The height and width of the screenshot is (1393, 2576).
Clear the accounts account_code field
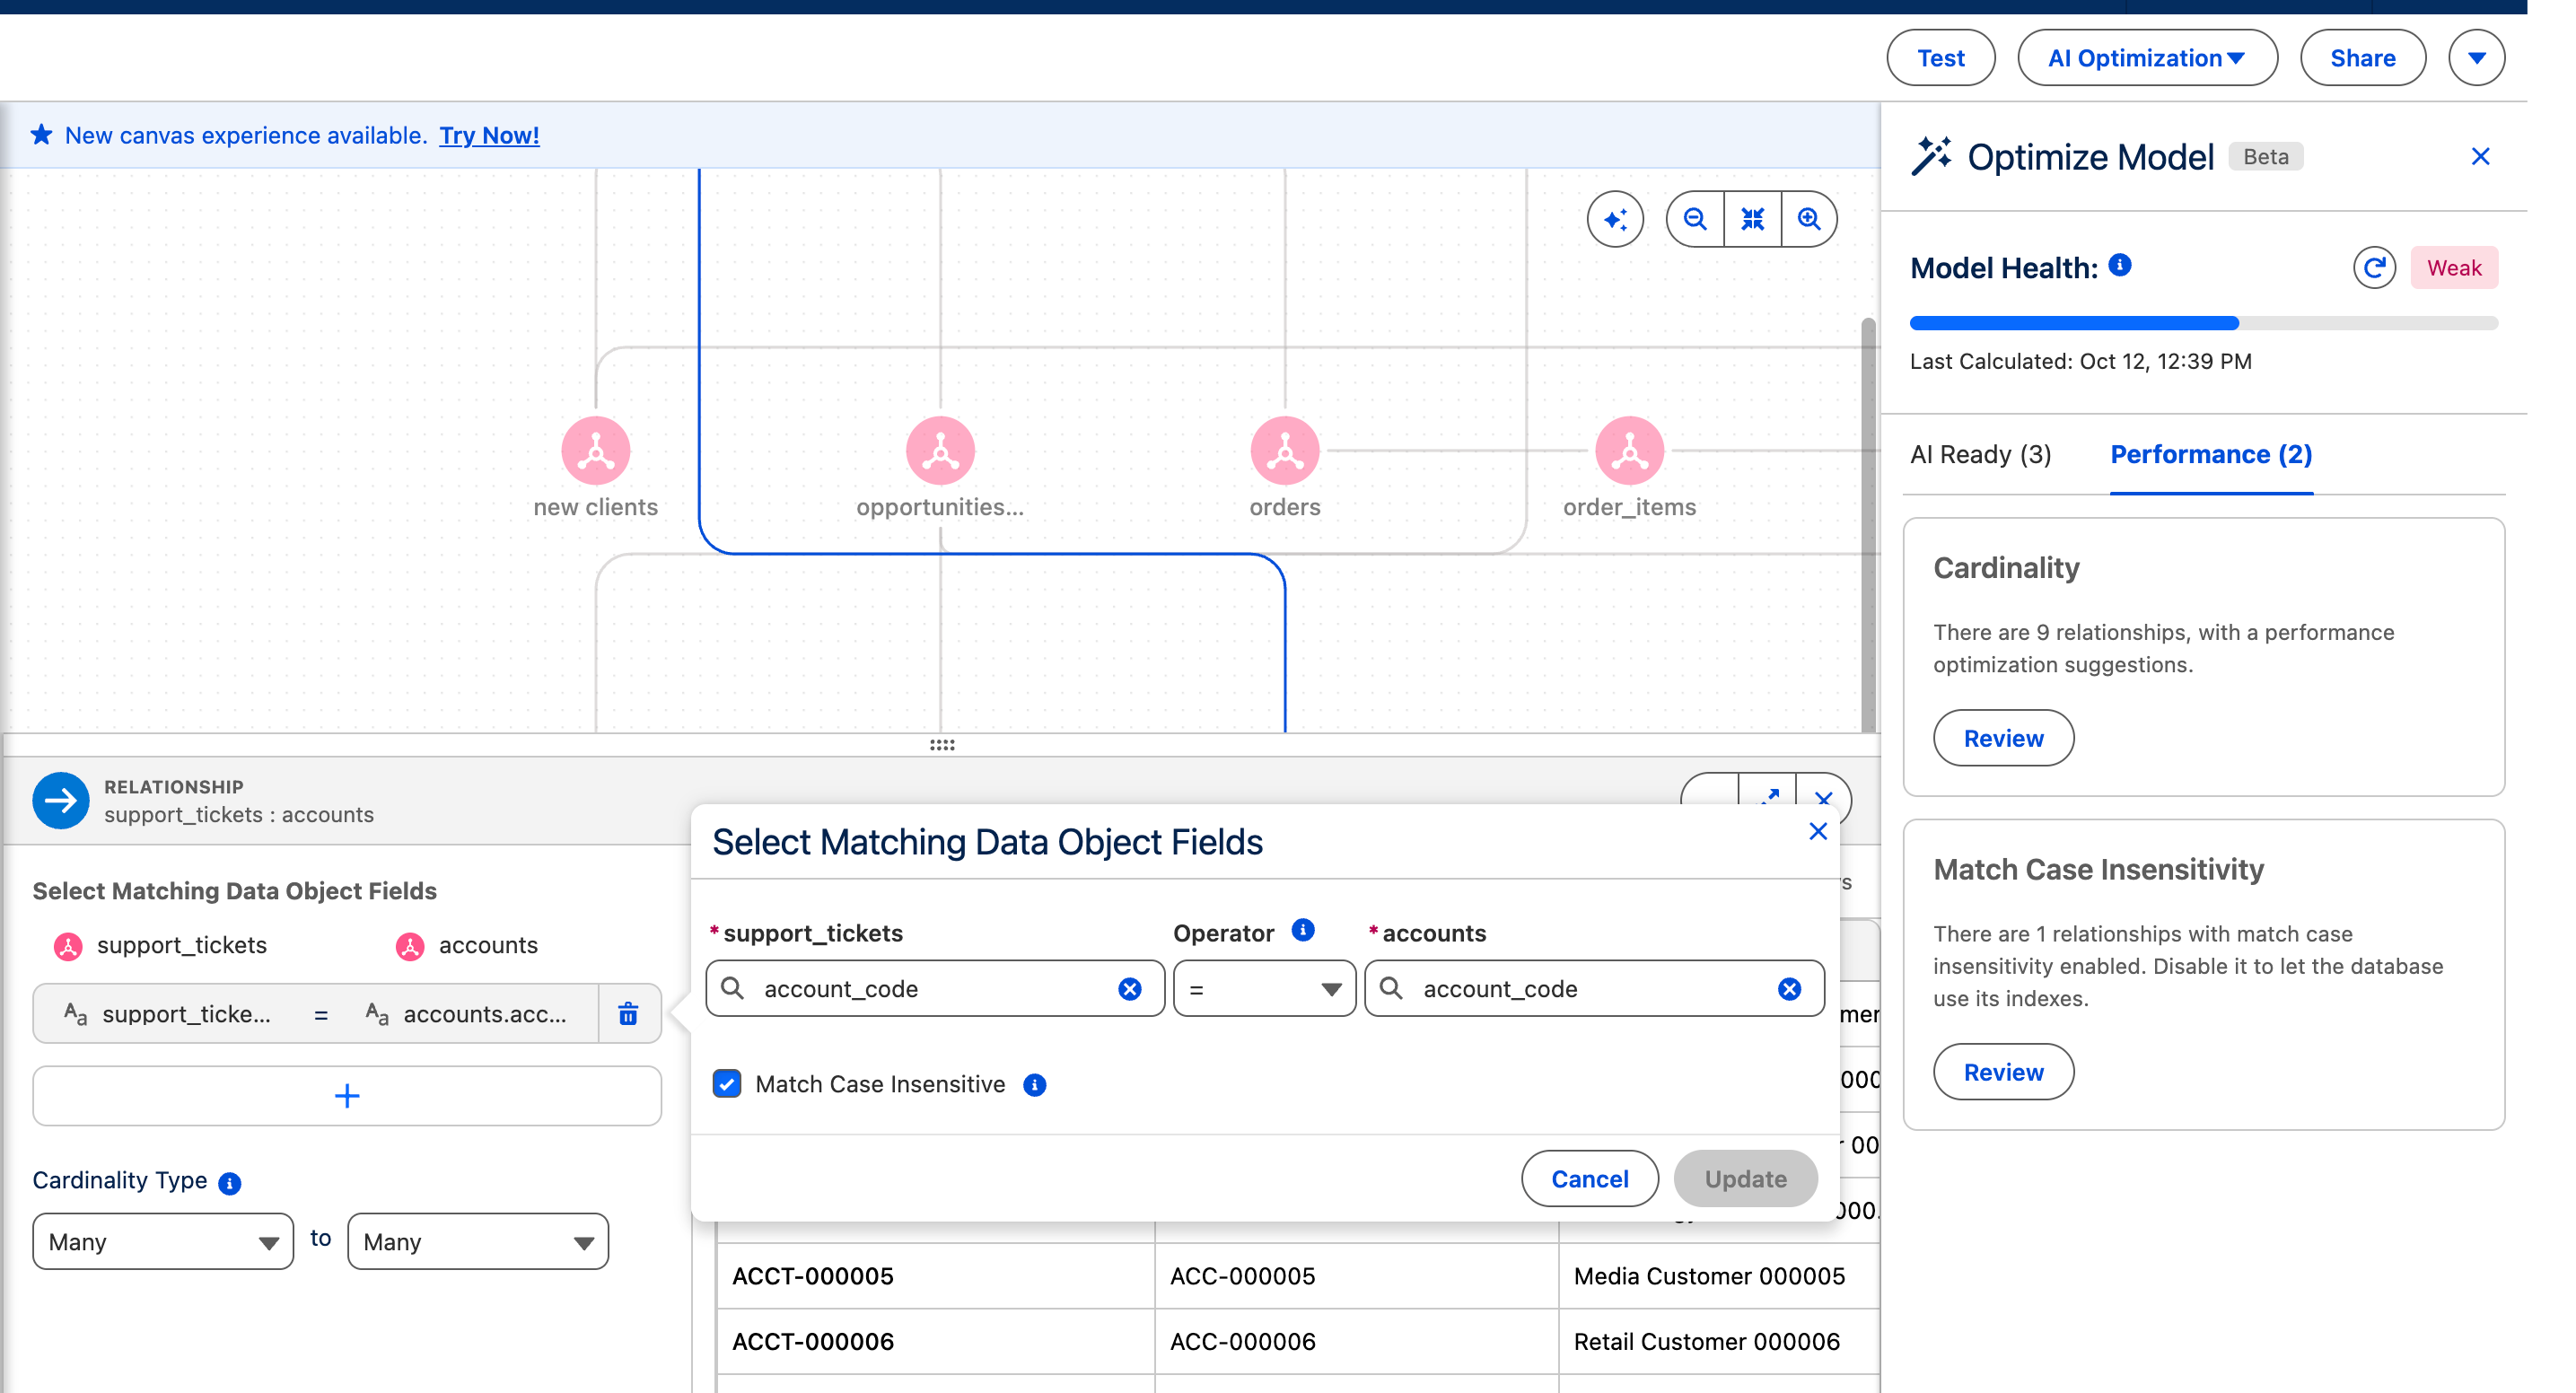coord(1789,989)
